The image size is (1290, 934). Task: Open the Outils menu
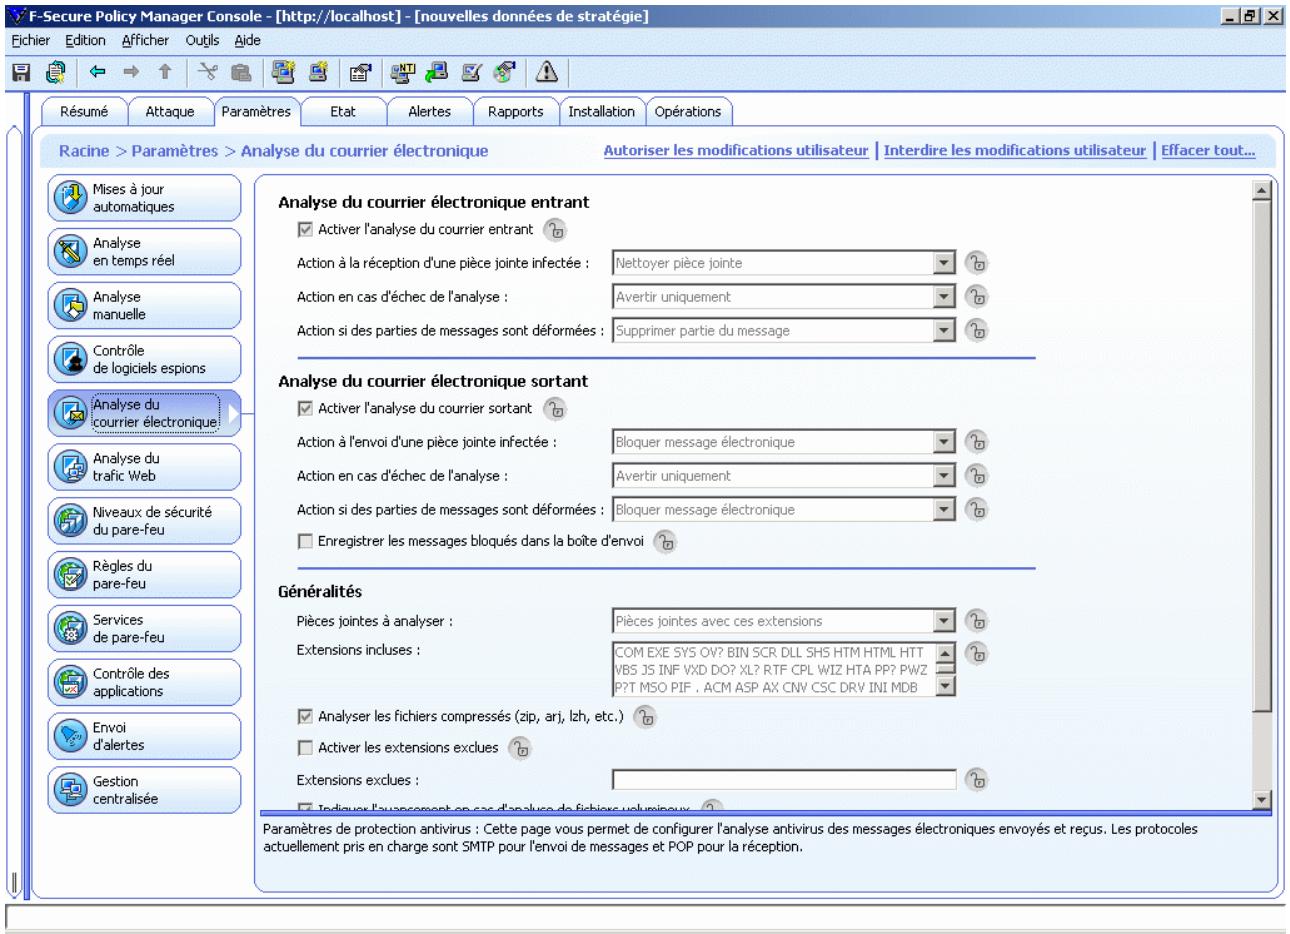[202, 41]
